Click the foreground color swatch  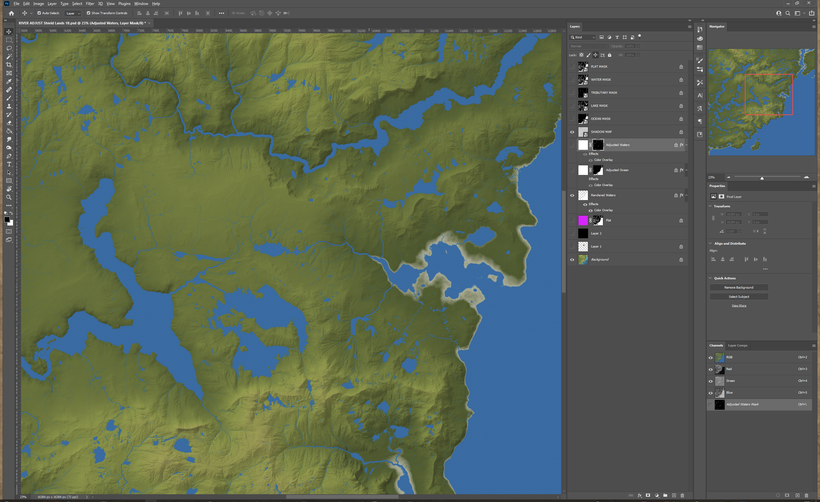tap(7, 217)
